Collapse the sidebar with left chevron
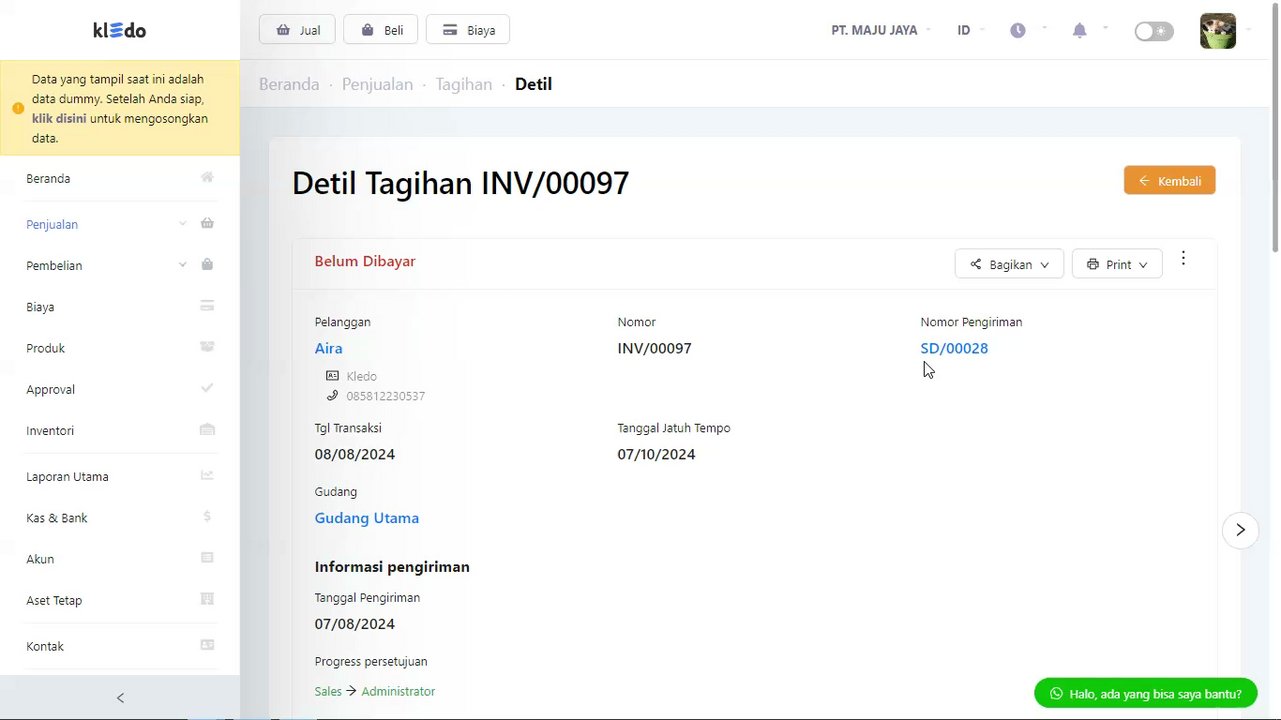 point(120,698)
